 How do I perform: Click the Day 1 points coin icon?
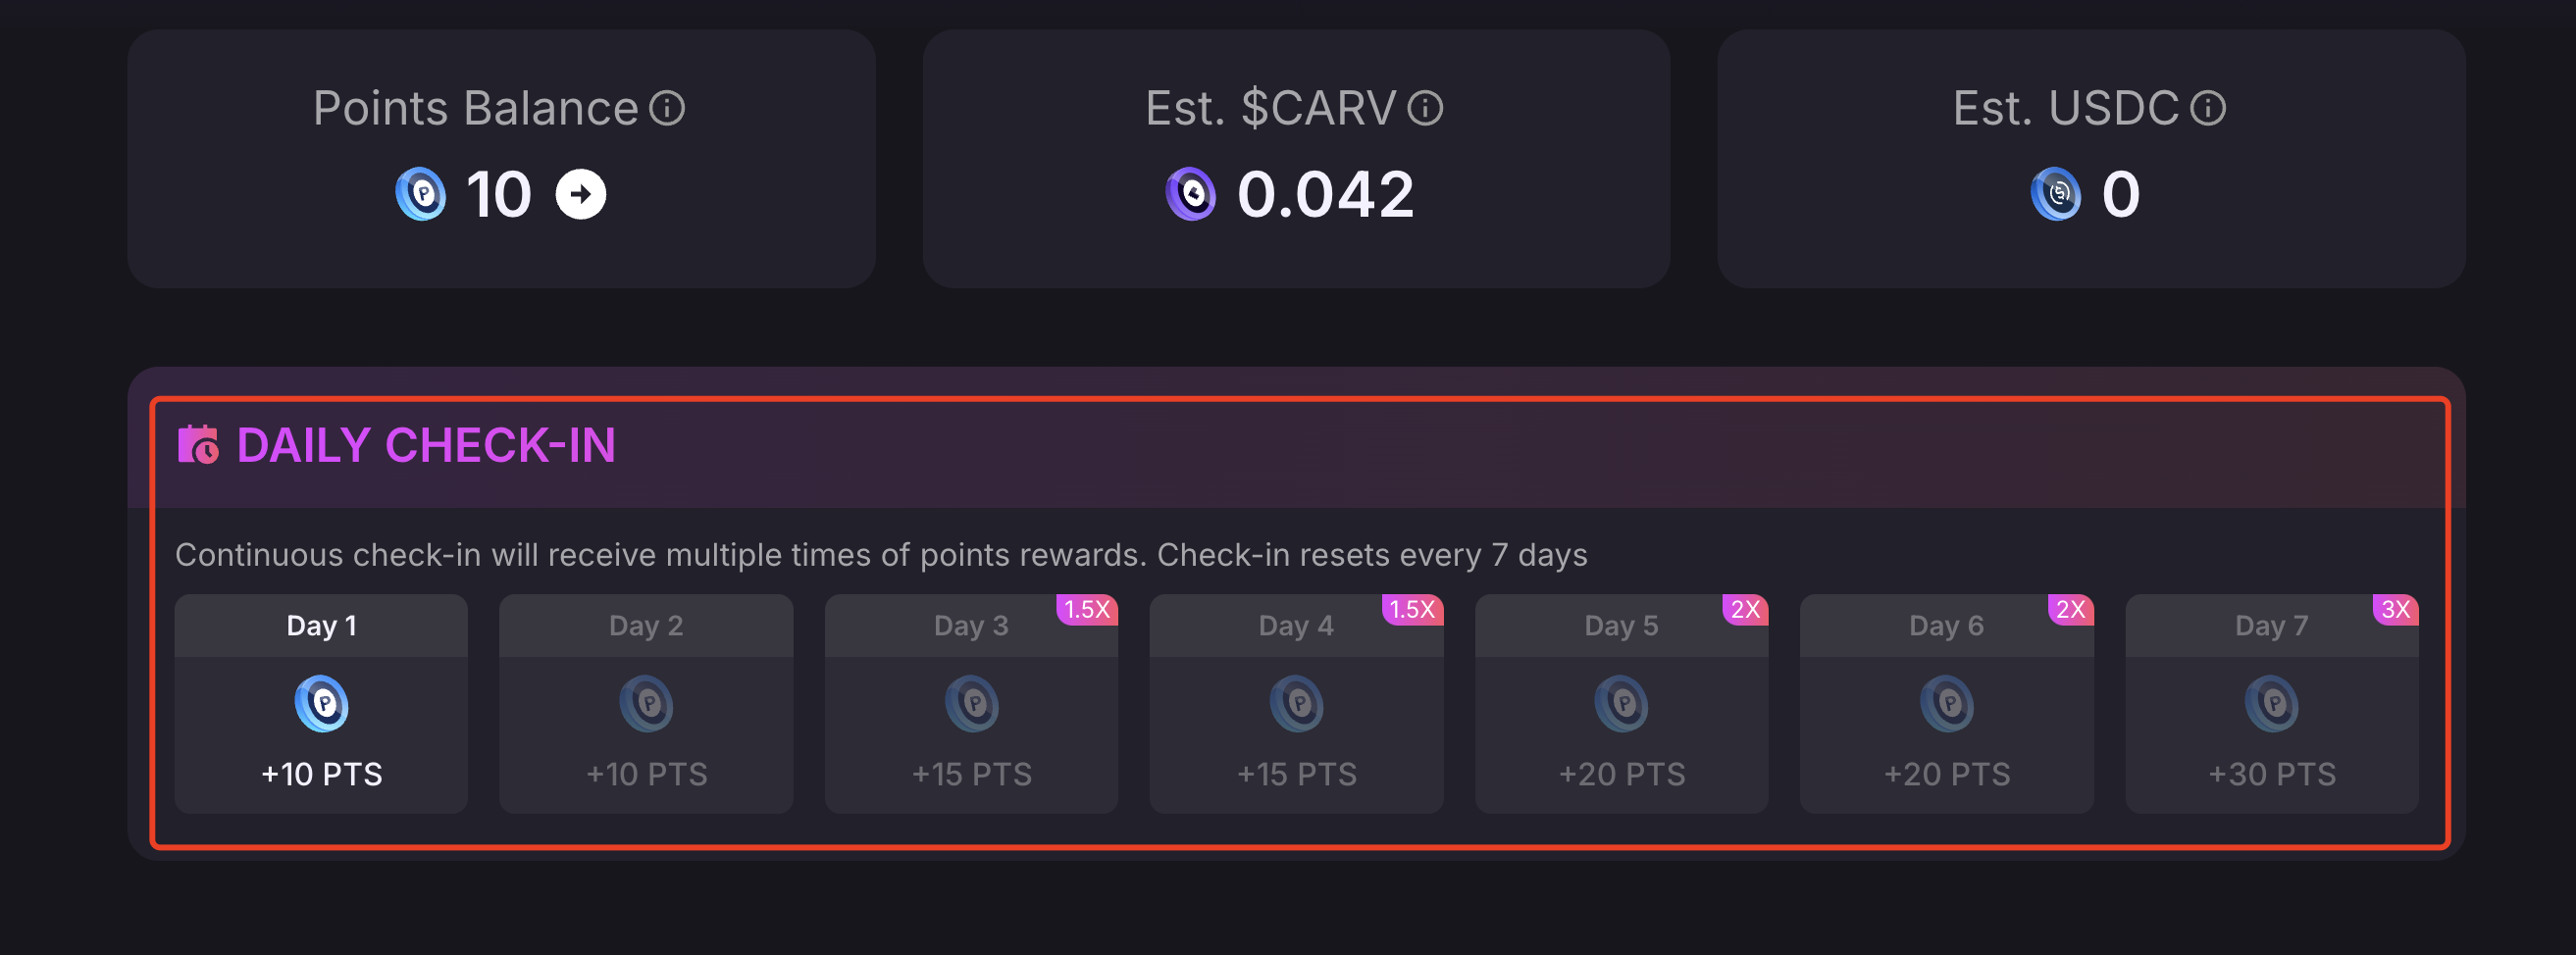pos(322,703)
